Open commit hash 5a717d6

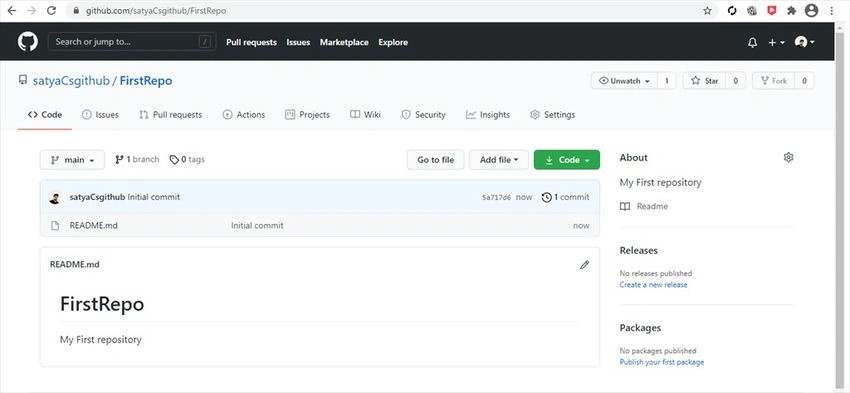[x=496, y=197]
